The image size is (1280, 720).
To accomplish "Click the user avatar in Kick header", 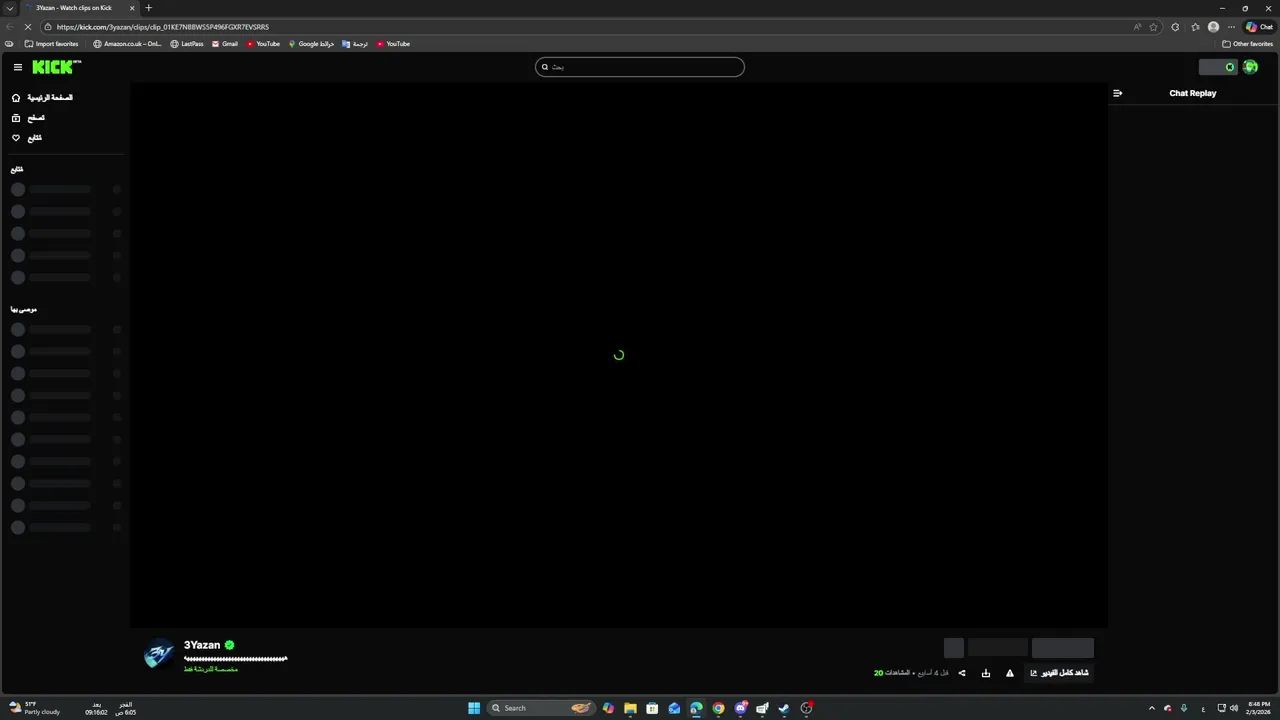I will pos(1250,67).
